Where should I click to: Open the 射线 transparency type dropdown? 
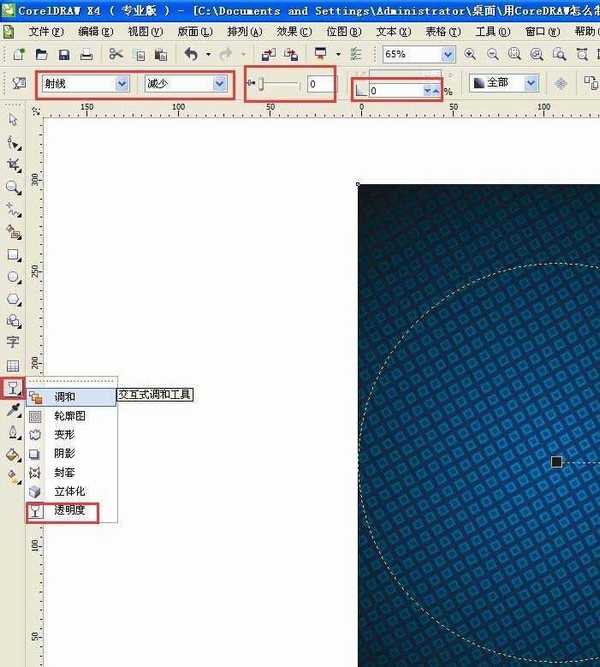(86, 84)
